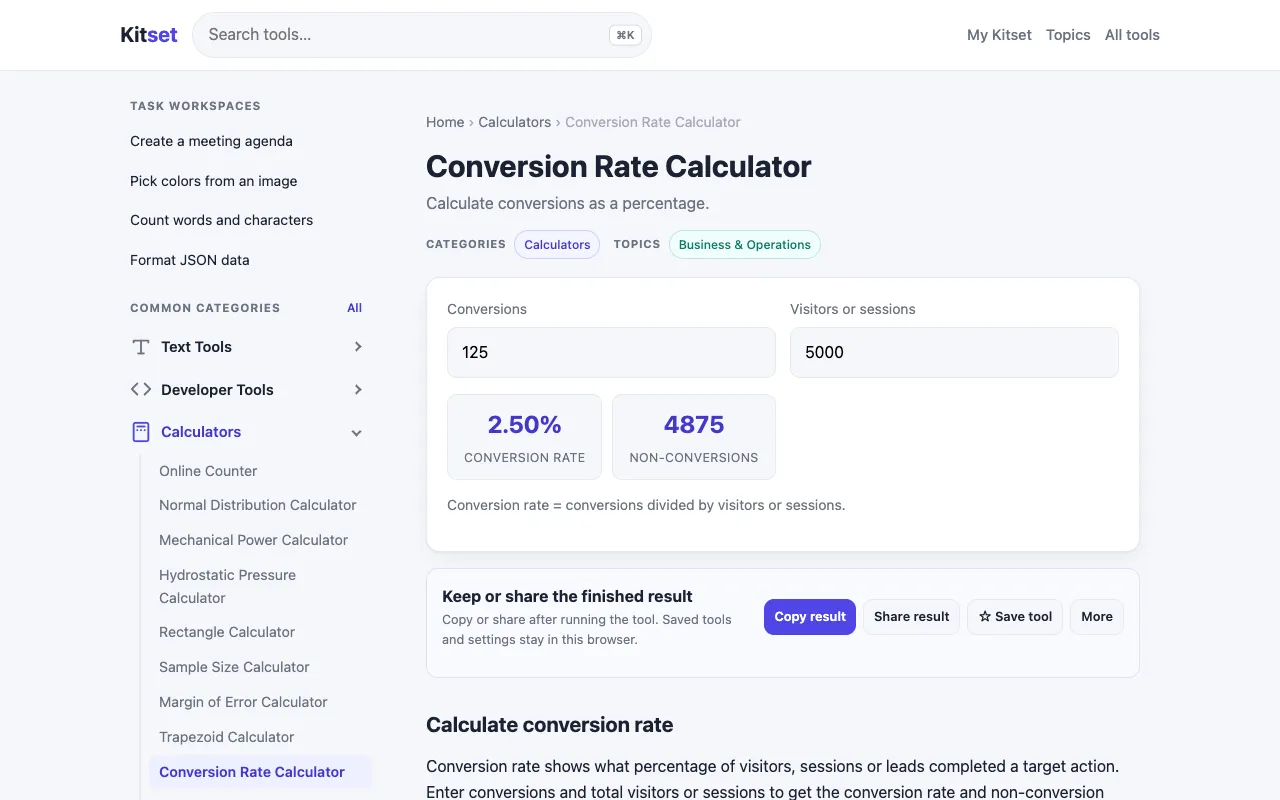The height and width of the screenshot is (800, 1280).
Task: Click the Visitors or sessions input field
Action: (954, 352)
